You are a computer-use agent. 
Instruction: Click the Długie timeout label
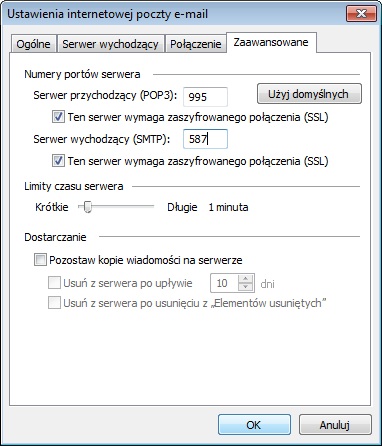(182, 207)
